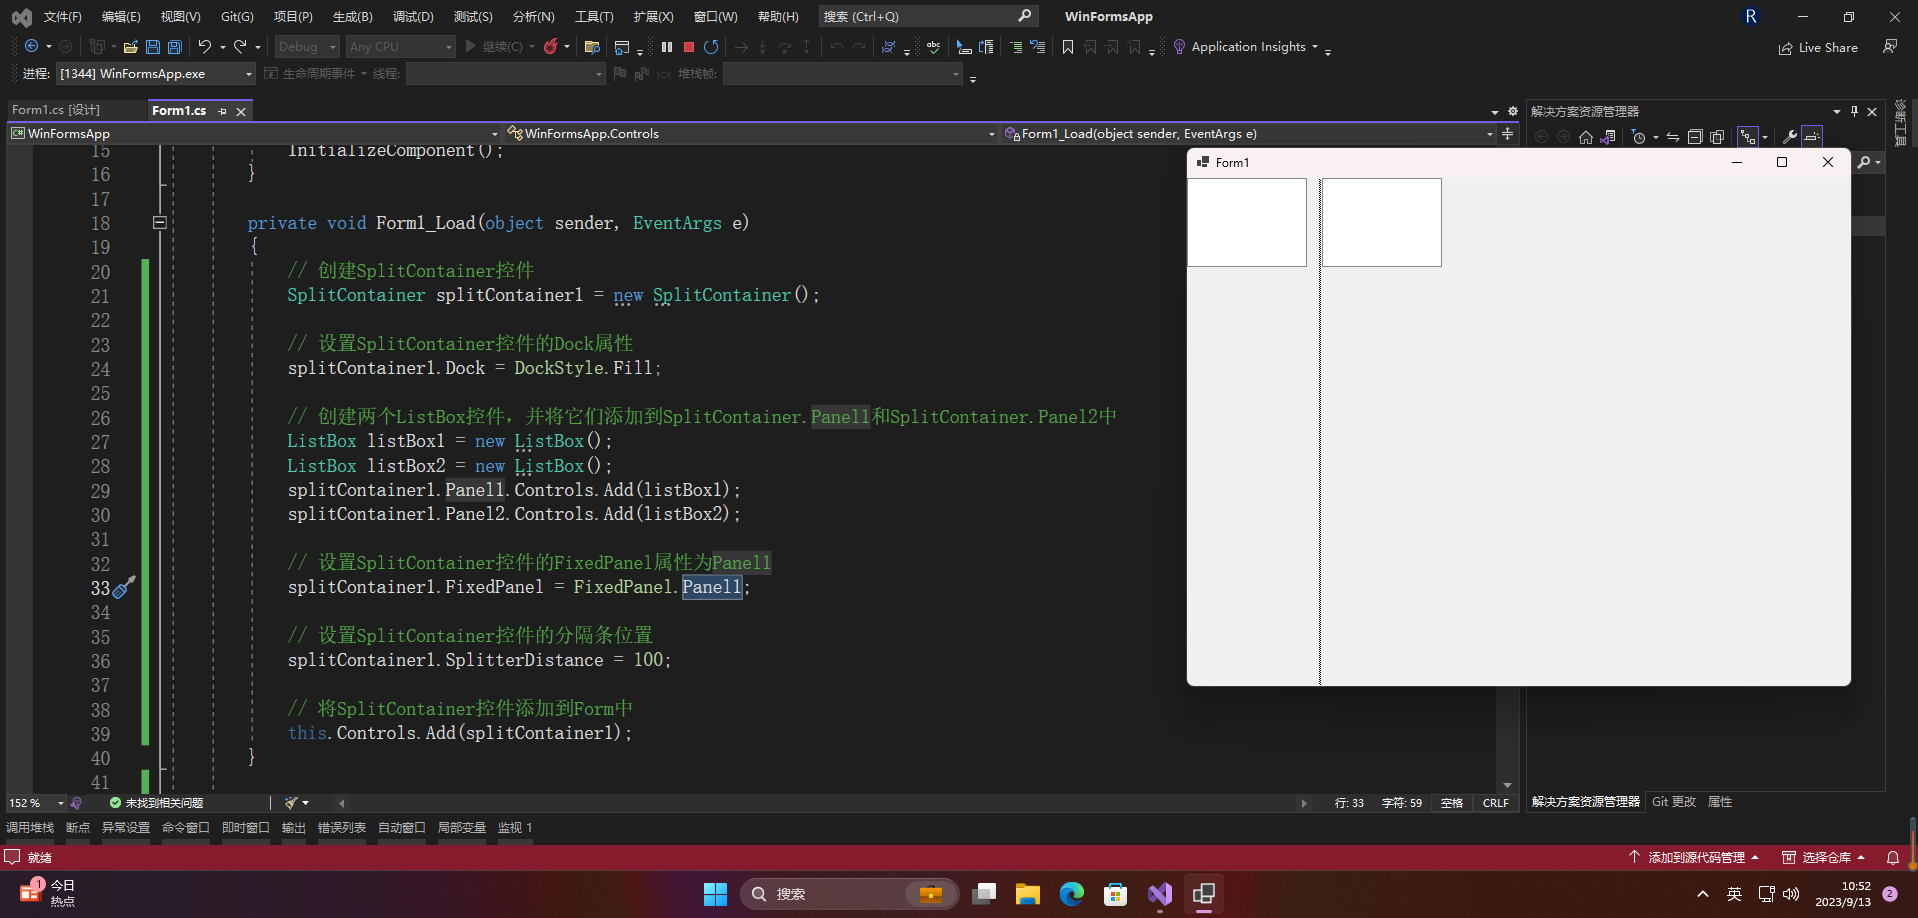Open the 输出 panel tab
Image resolution: width=1918 pixels, height=918 pixels.
(294, 828)
